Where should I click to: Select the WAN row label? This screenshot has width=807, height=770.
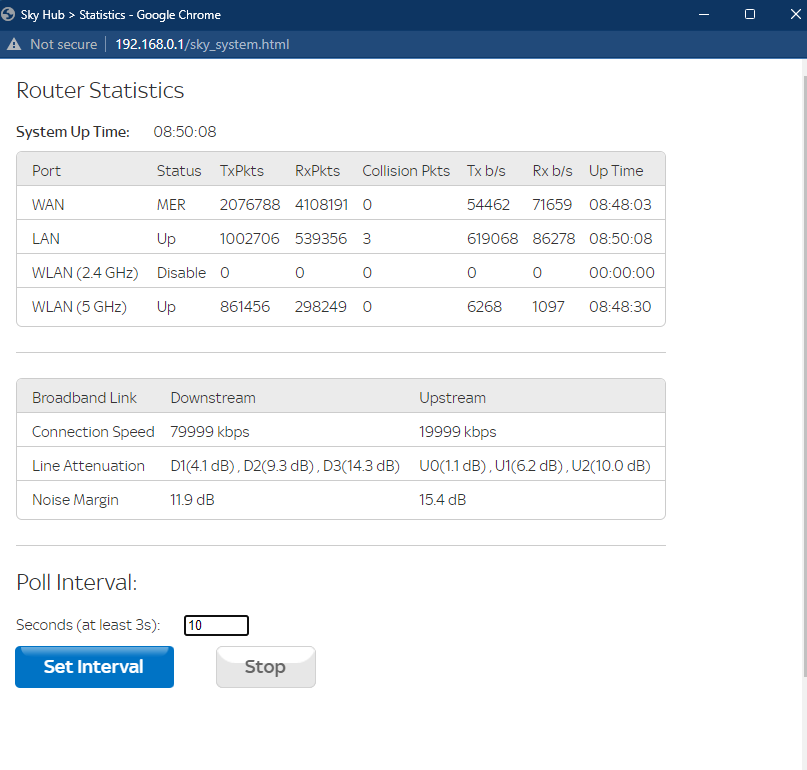click(48, 205)
